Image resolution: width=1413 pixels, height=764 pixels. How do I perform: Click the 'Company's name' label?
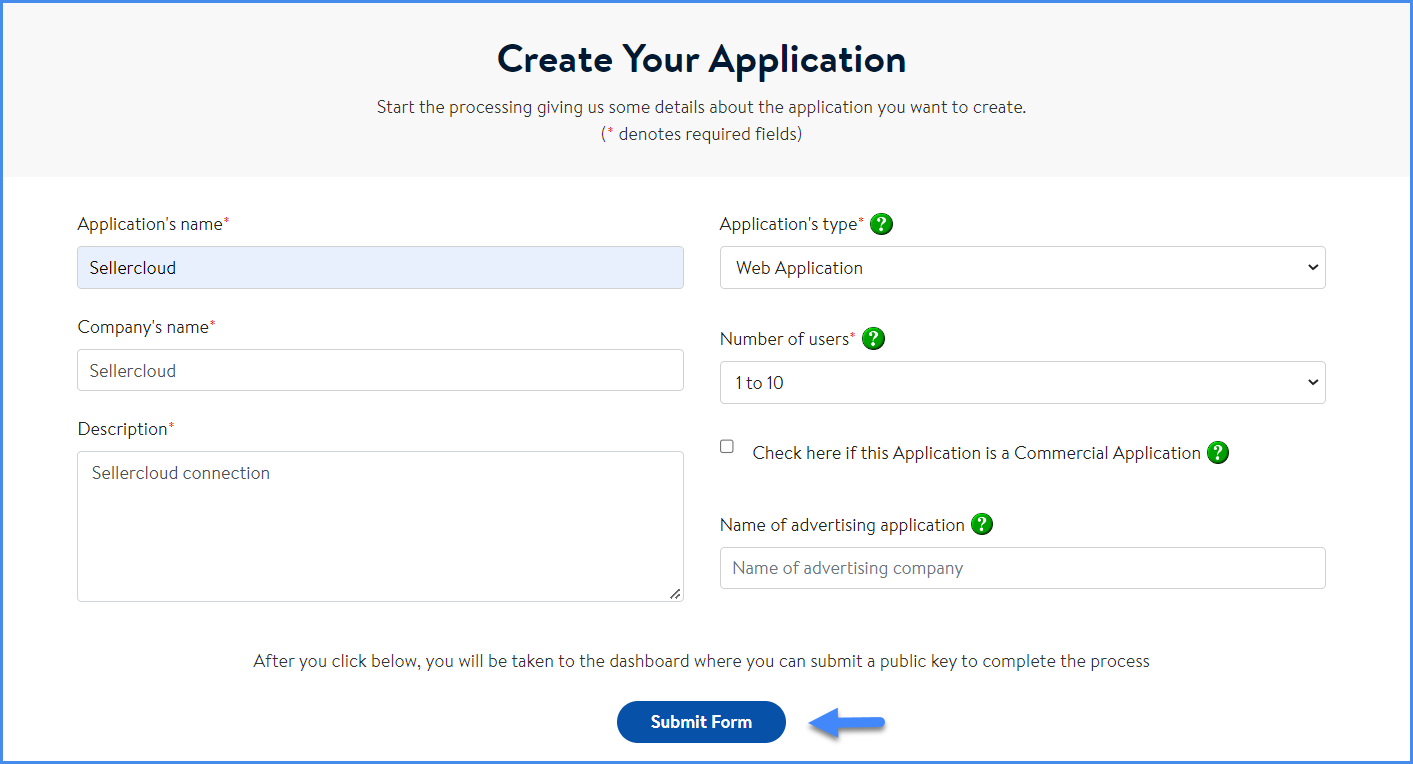pyautogui.click(x=146, y=327)
